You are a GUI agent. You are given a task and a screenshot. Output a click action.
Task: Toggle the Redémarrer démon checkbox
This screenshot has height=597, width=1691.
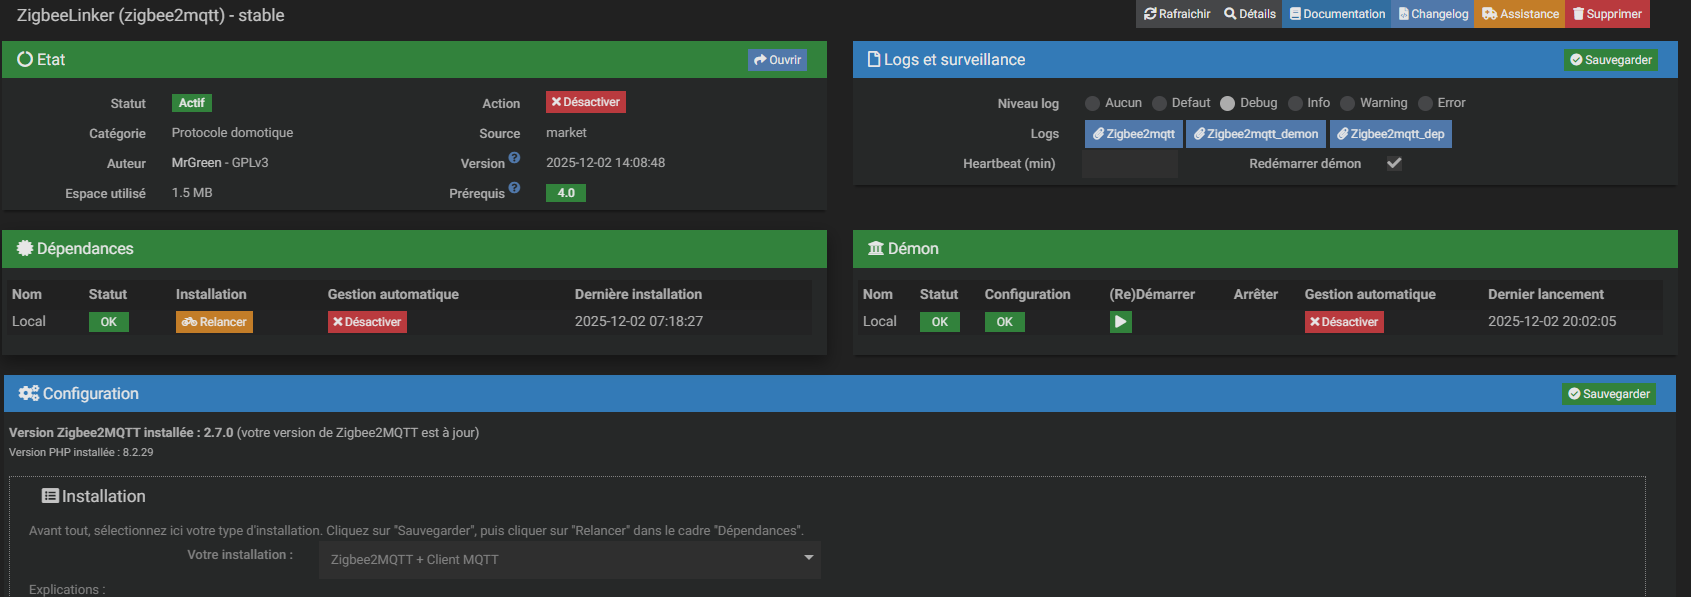[1394, 163]
